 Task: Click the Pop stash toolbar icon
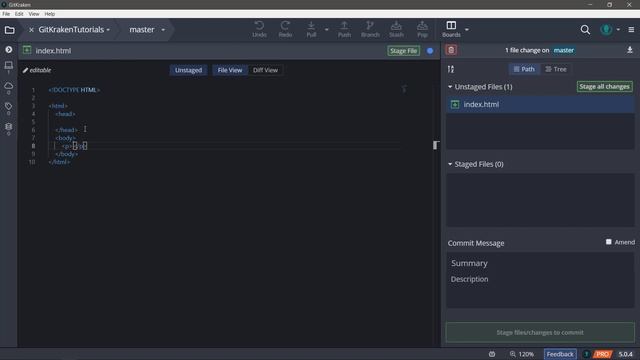coord(422,29)
